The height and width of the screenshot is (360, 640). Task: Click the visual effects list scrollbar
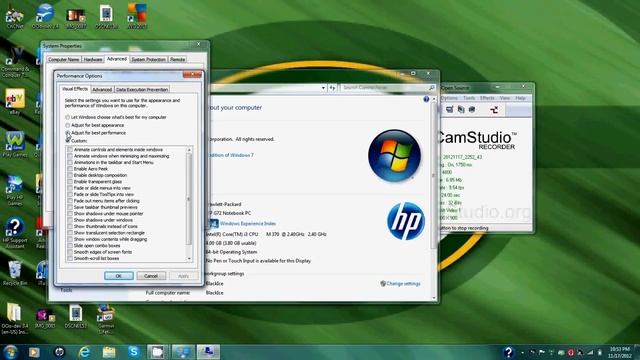pyautogui.click(x=189, y=199)
